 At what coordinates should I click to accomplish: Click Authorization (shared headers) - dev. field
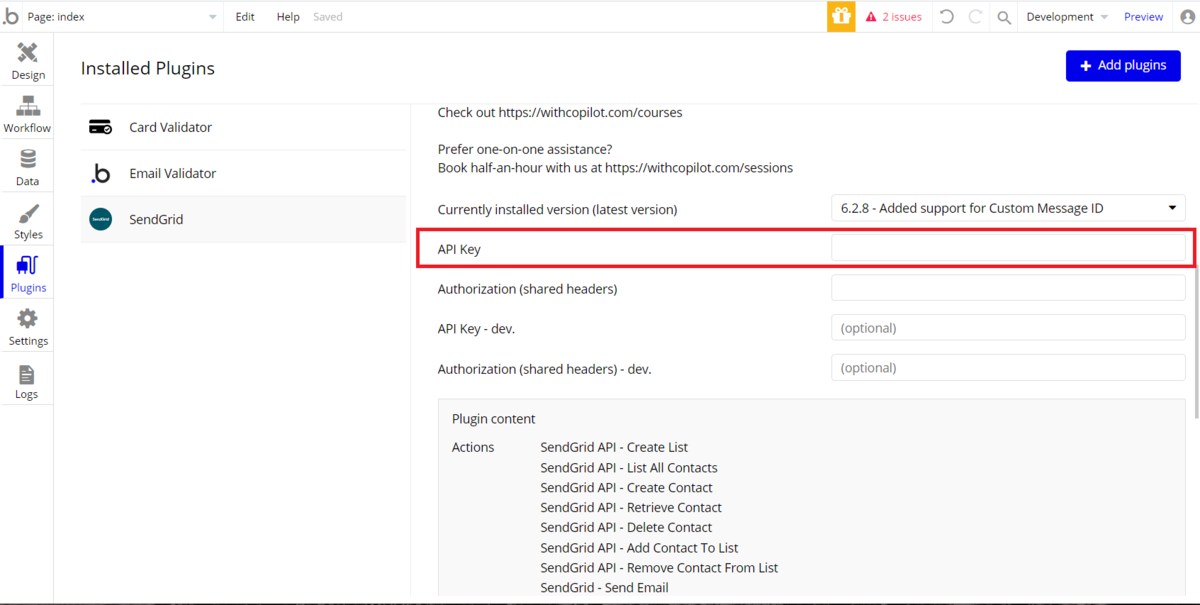click(1008, 368)
